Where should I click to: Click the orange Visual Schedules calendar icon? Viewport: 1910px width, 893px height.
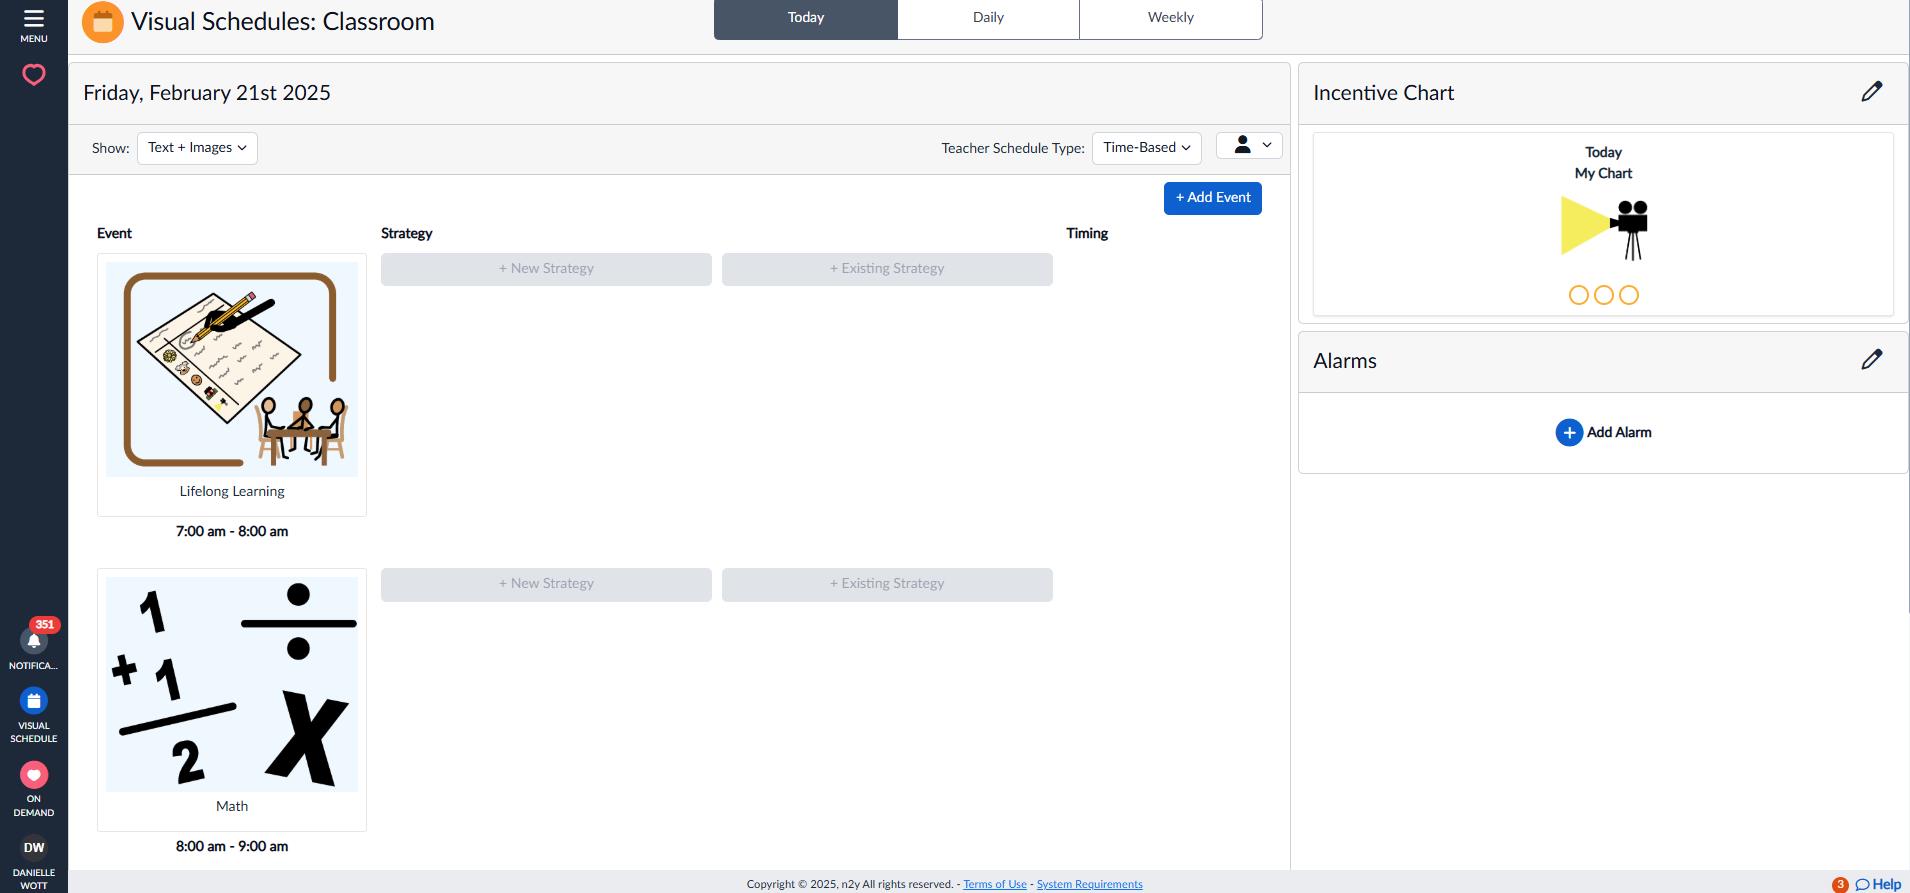point(102,21)
